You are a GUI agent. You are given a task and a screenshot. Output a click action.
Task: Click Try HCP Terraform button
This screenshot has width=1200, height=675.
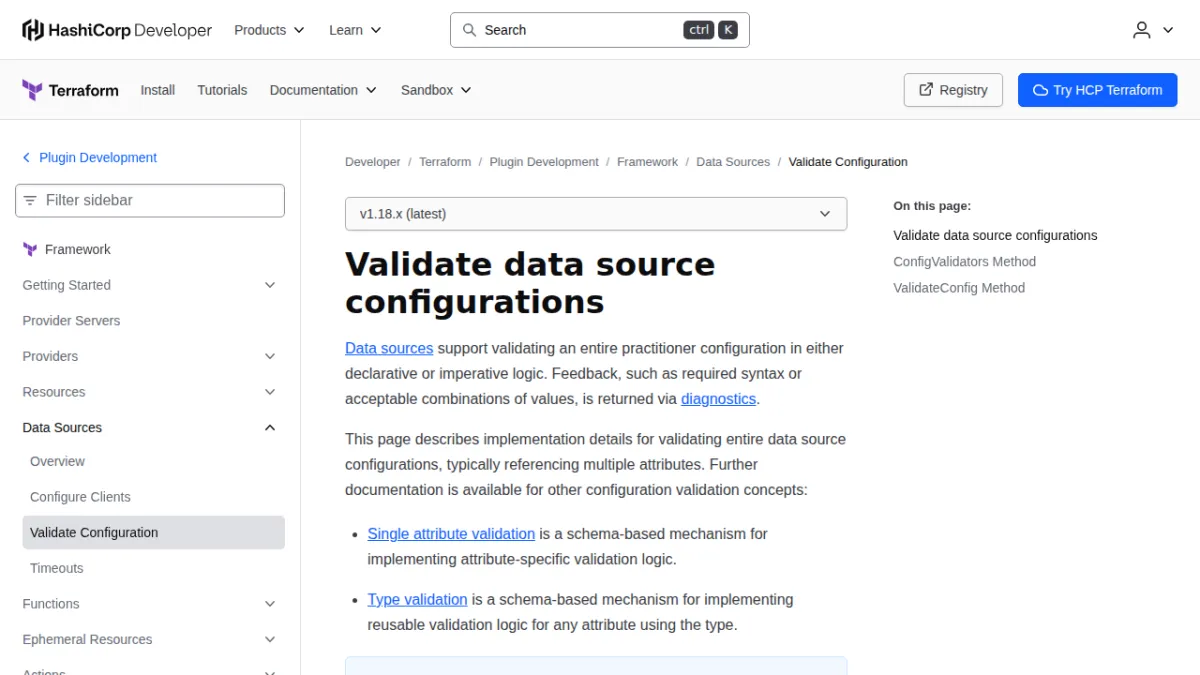tap(1098, 90)
